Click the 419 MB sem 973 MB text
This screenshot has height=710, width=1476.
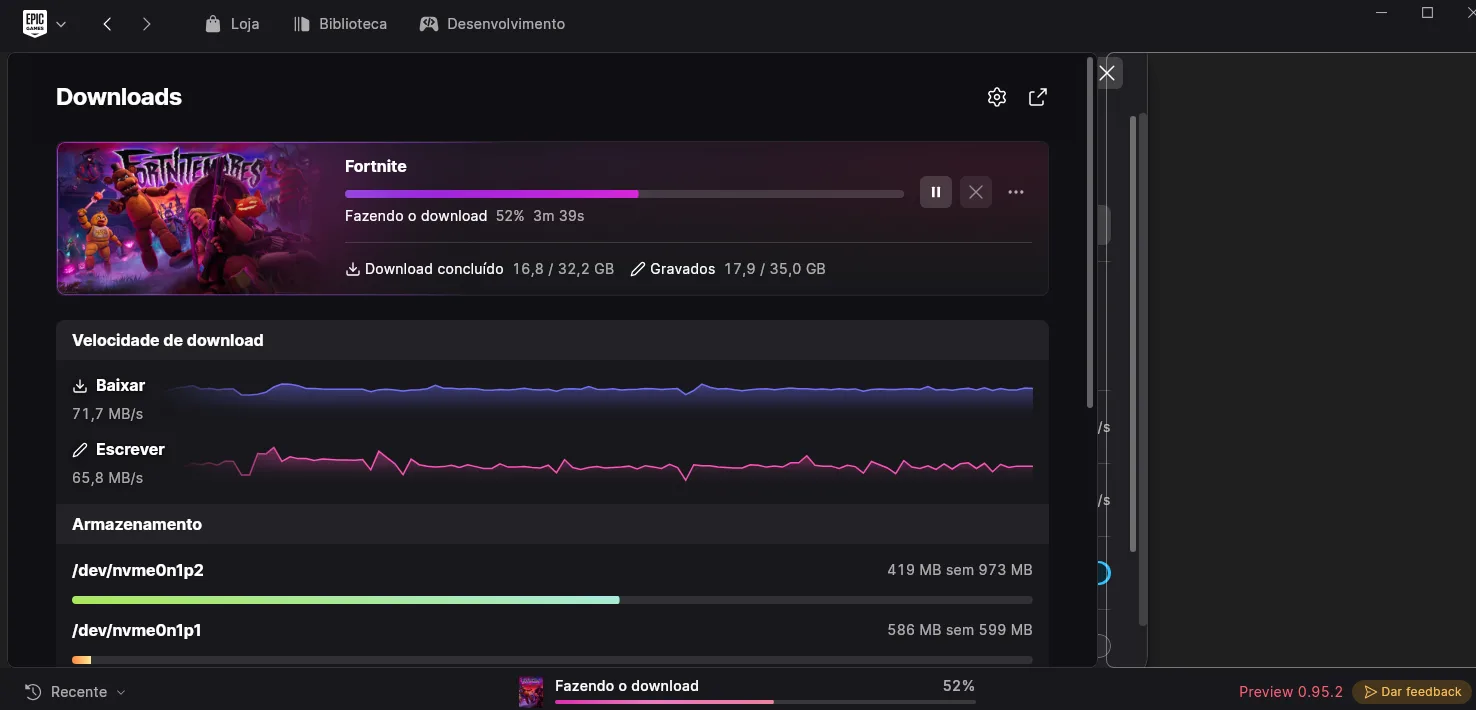960,570
